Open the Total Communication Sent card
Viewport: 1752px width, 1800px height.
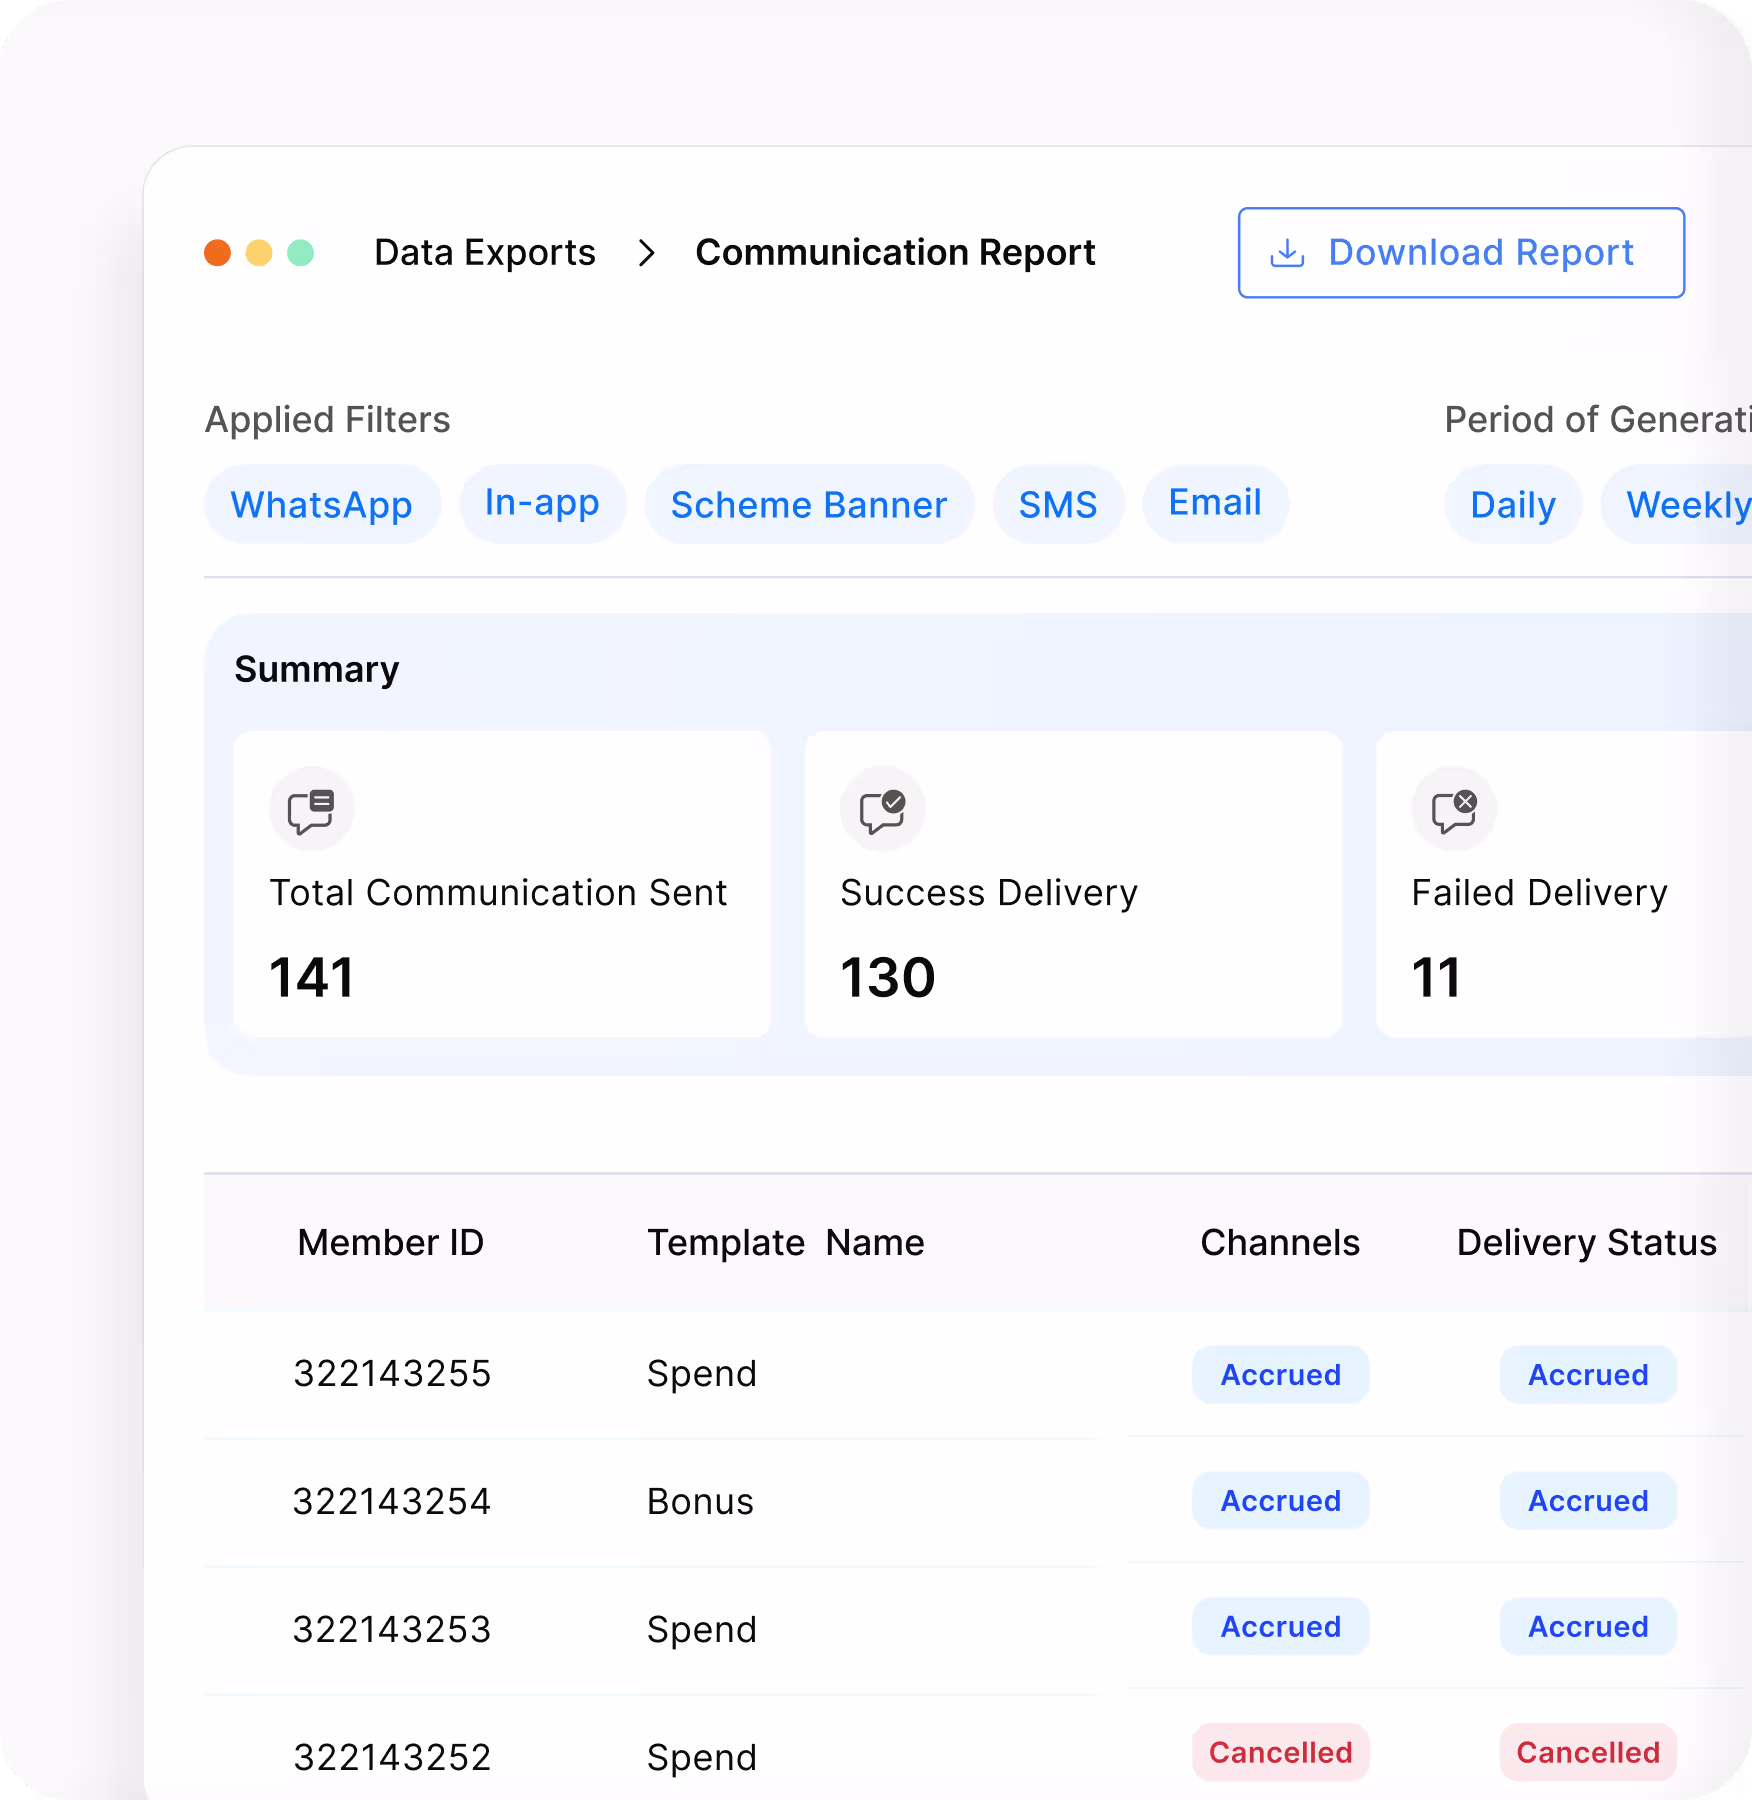(502, 884)
